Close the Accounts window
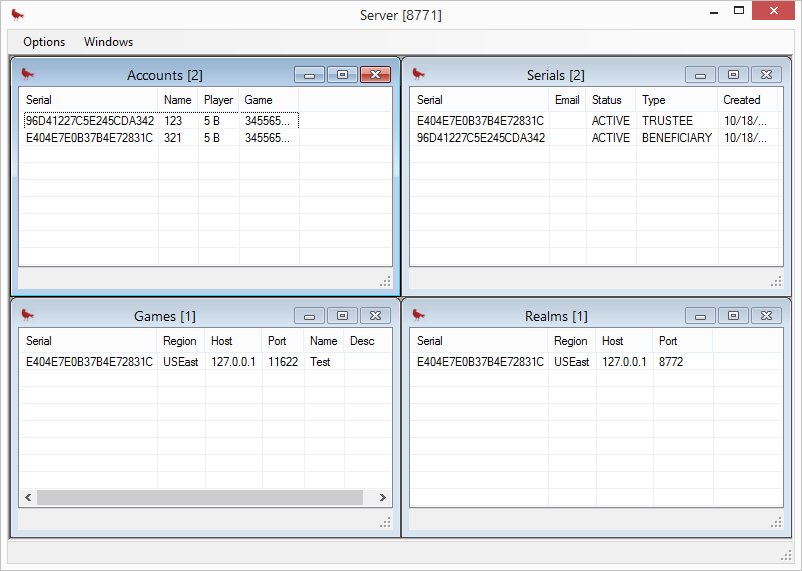 point(375,75)
